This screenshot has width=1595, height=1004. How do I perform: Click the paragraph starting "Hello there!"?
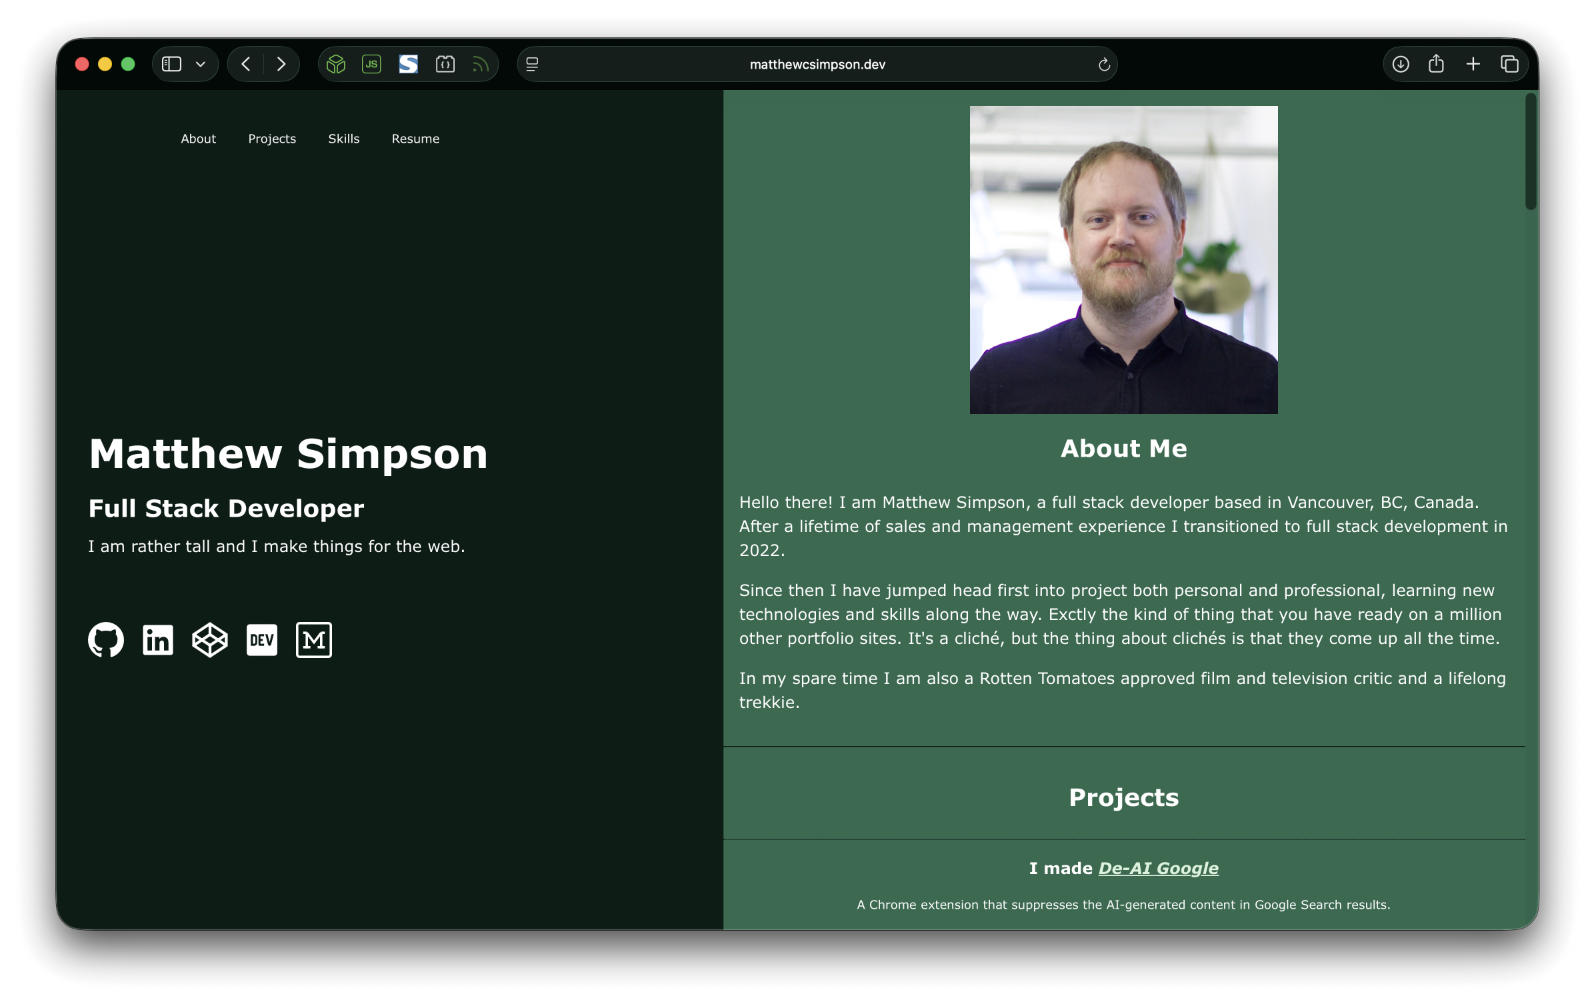(1124, 526)
